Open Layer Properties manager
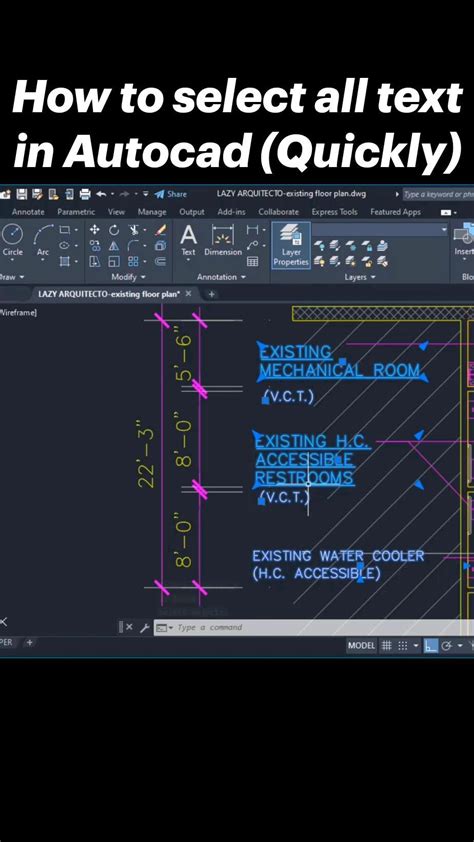Viewport: 474px width, 842px height. [x=291, y=245]
